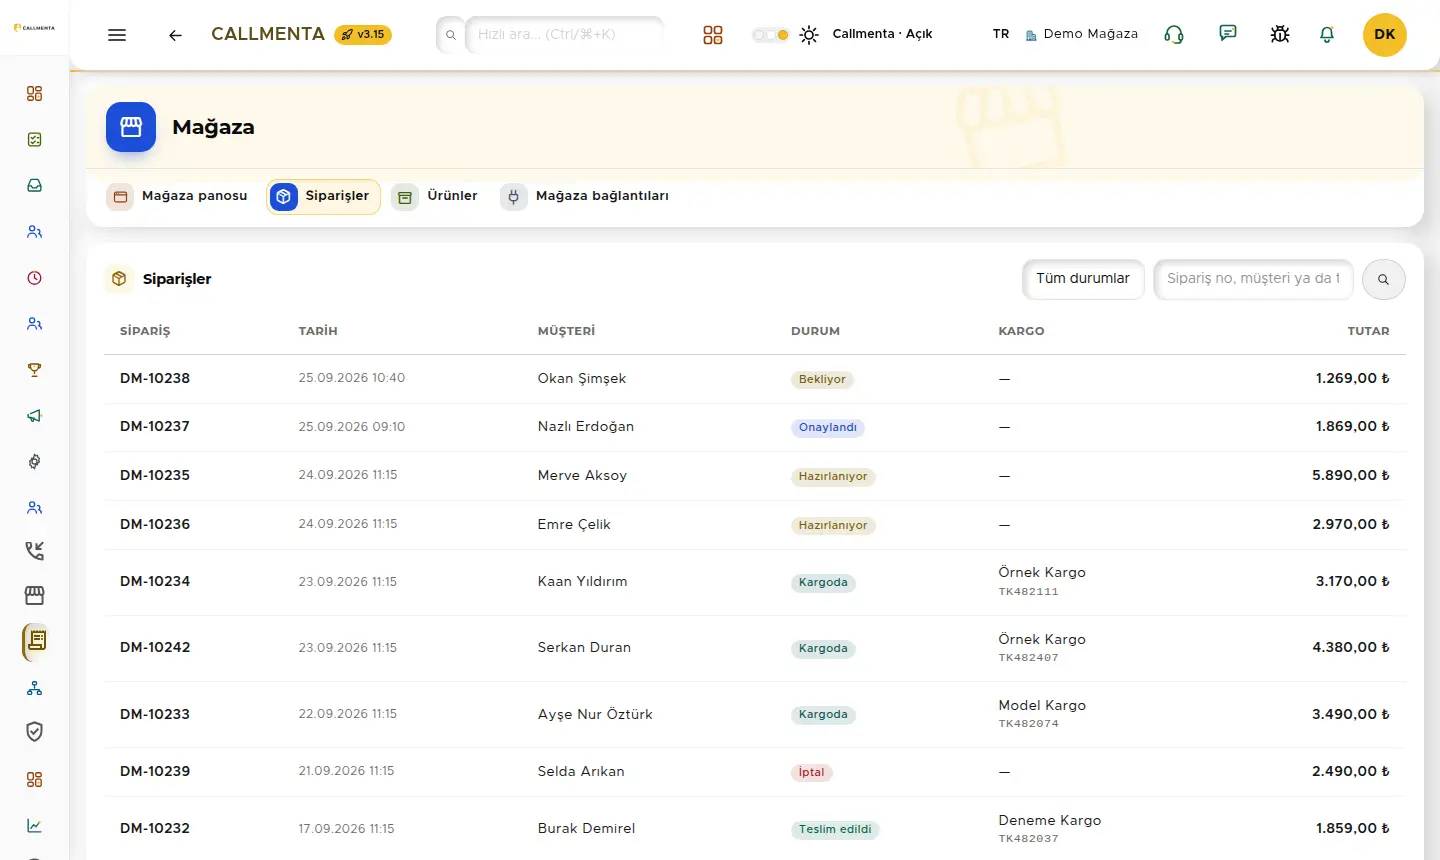
Task: Click the blue Mağaza store icon
Action: 131,127
